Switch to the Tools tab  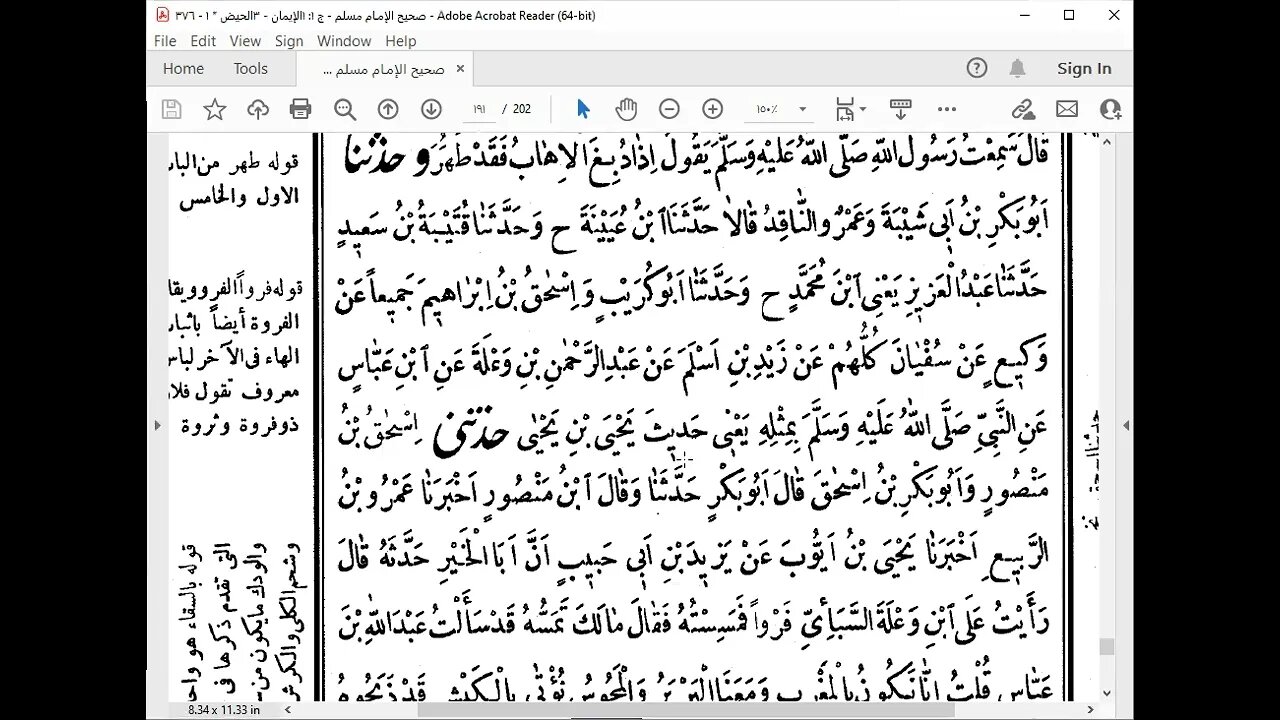click(x=251, y=68)
